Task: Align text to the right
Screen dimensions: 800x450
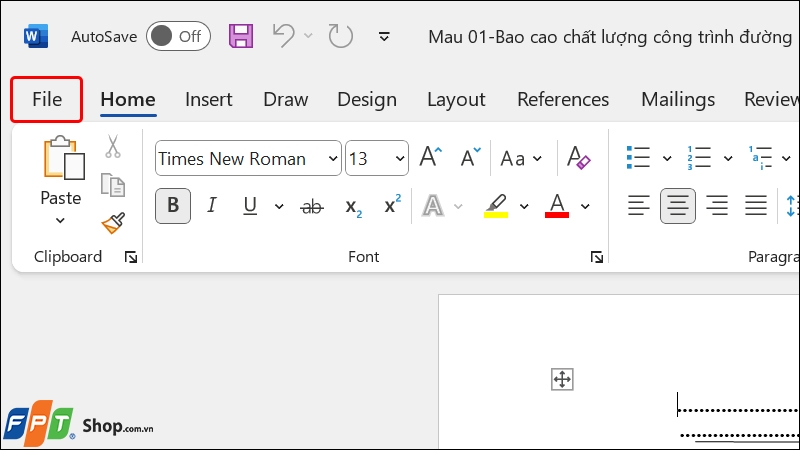Action: tap(717, 206)
